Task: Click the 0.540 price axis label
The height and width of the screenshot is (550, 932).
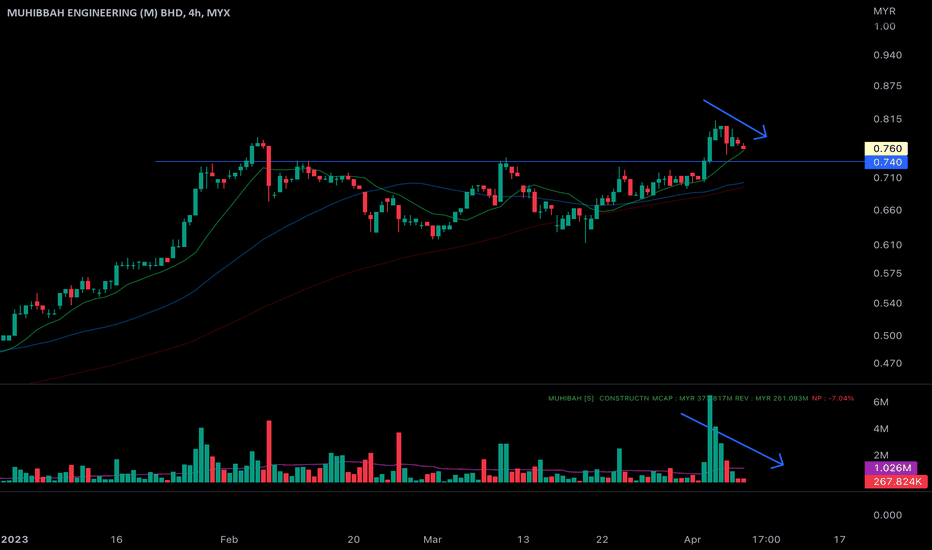Action: 887,303
